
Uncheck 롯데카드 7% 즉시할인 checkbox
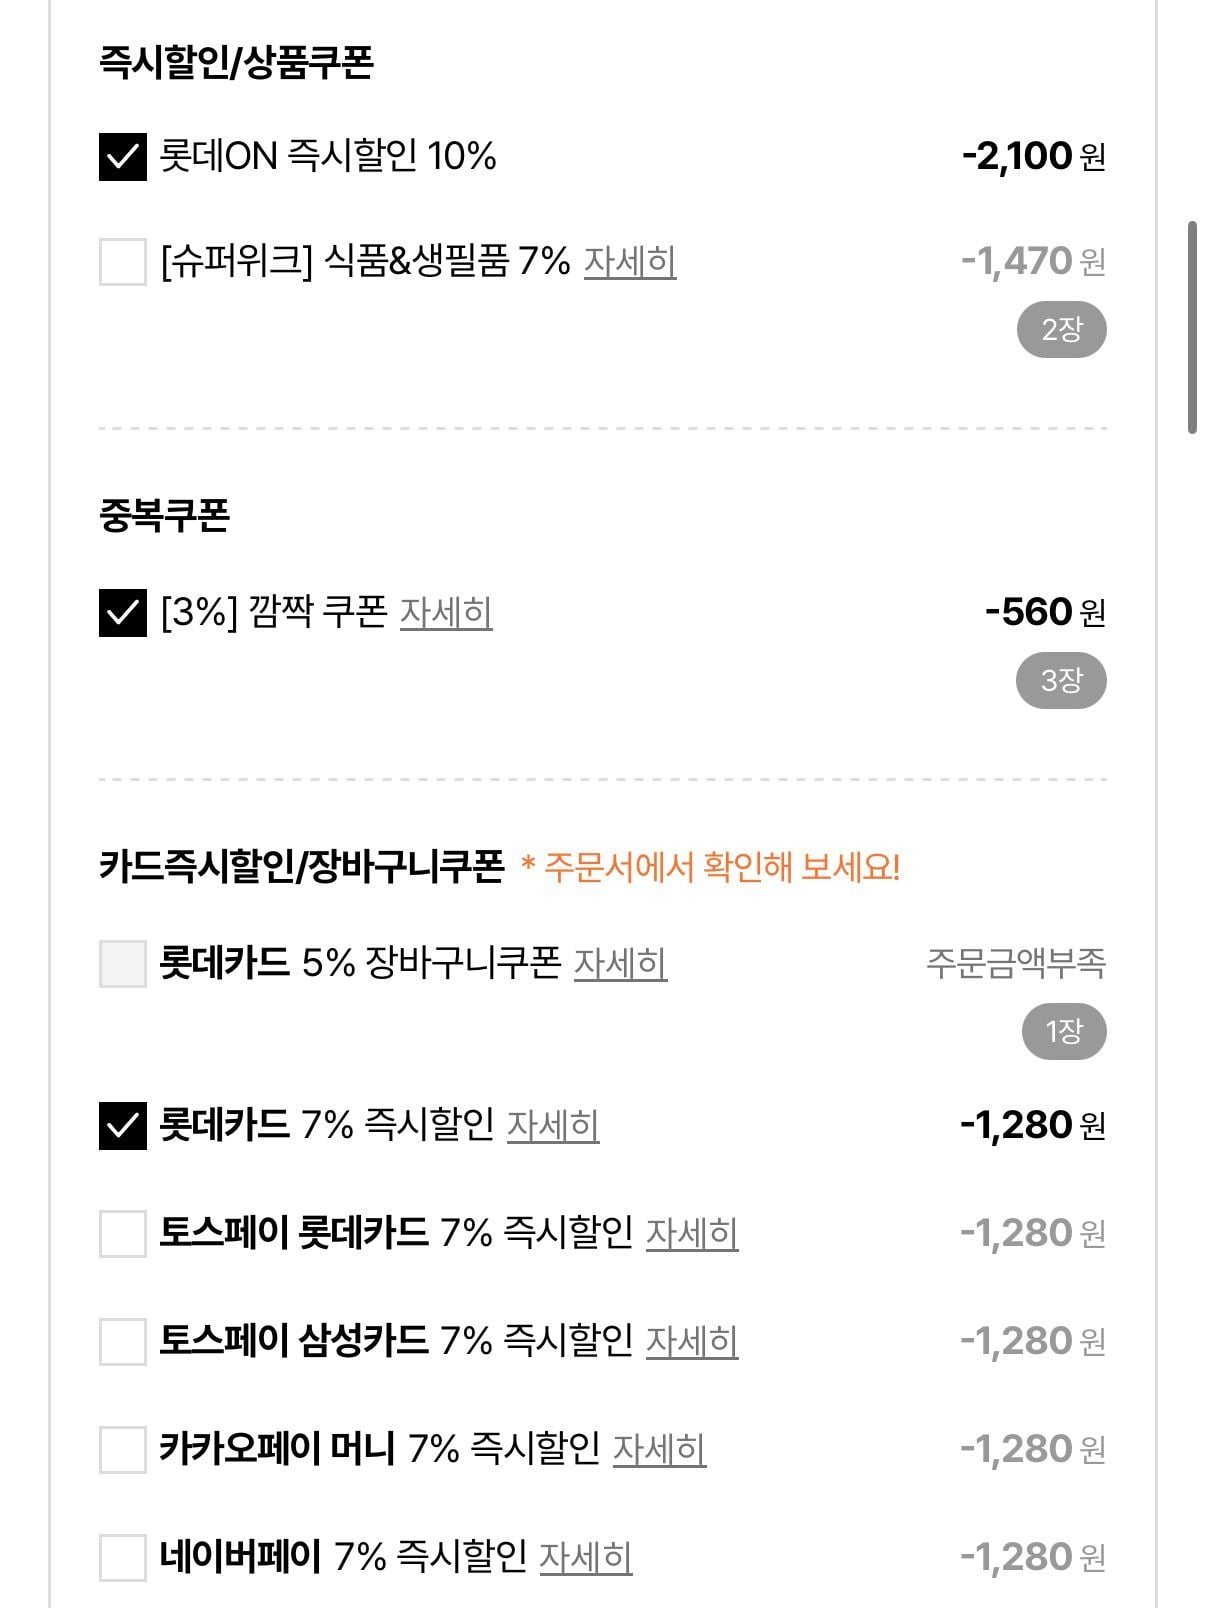[123, 1125]
